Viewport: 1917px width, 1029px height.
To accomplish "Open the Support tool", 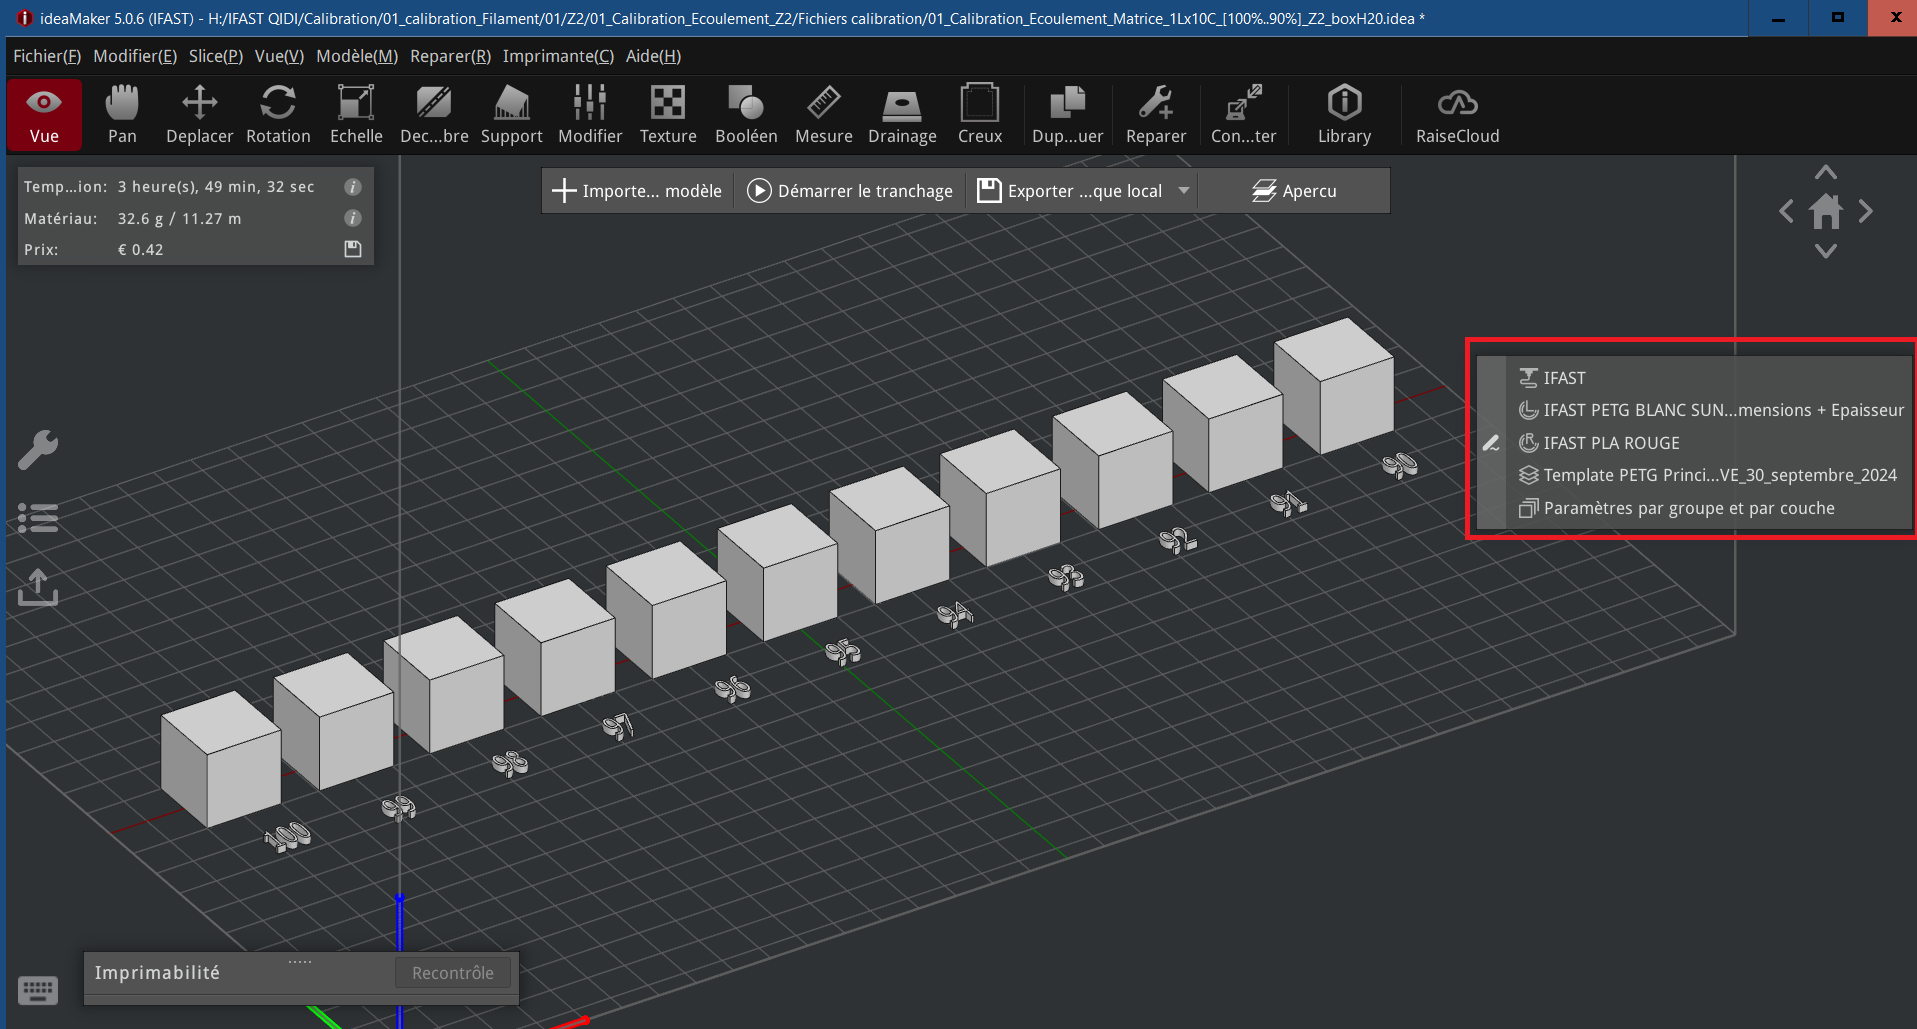I will 511,115.
